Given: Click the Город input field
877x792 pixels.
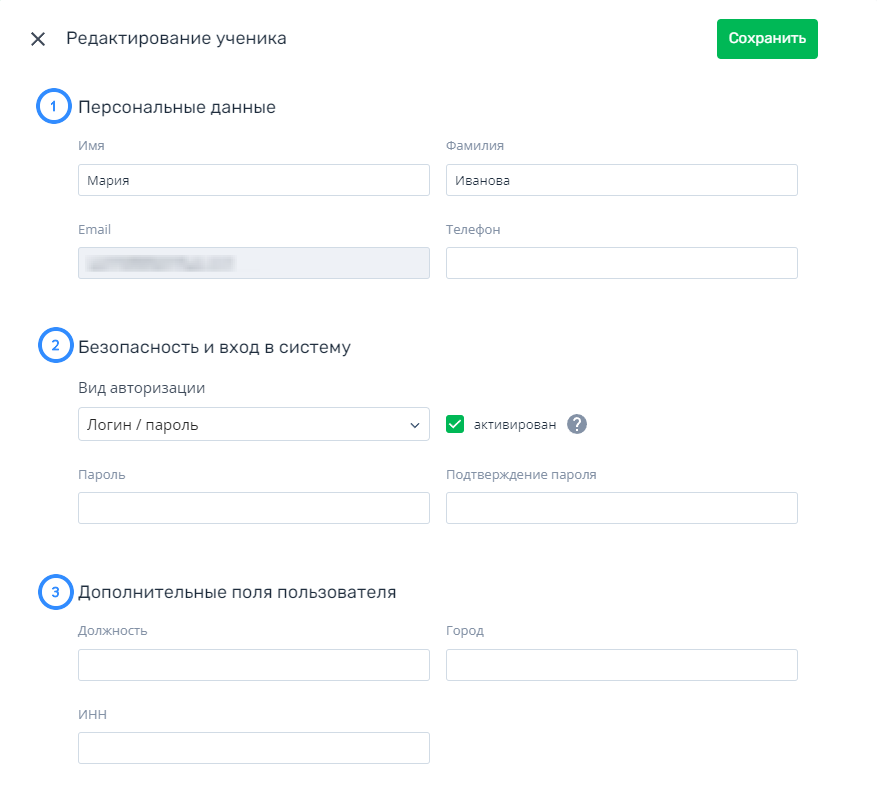Looking at the screenshot, I should click(621, 665).
